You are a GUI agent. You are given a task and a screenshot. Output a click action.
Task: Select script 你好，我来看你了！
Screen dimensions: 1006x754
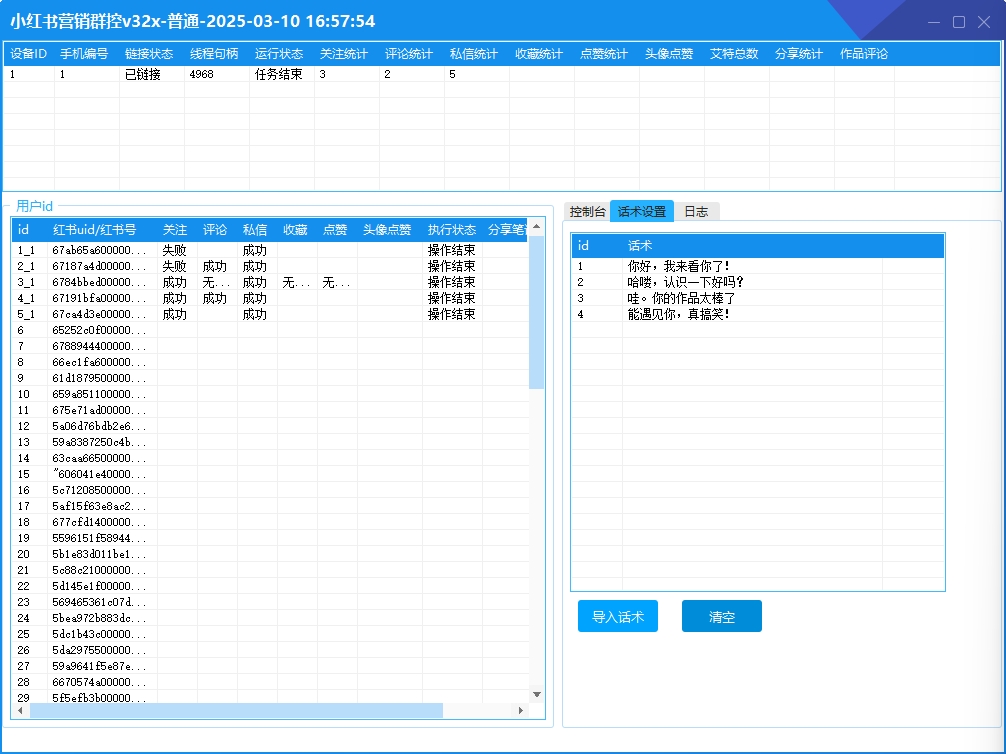pos(758,266)
